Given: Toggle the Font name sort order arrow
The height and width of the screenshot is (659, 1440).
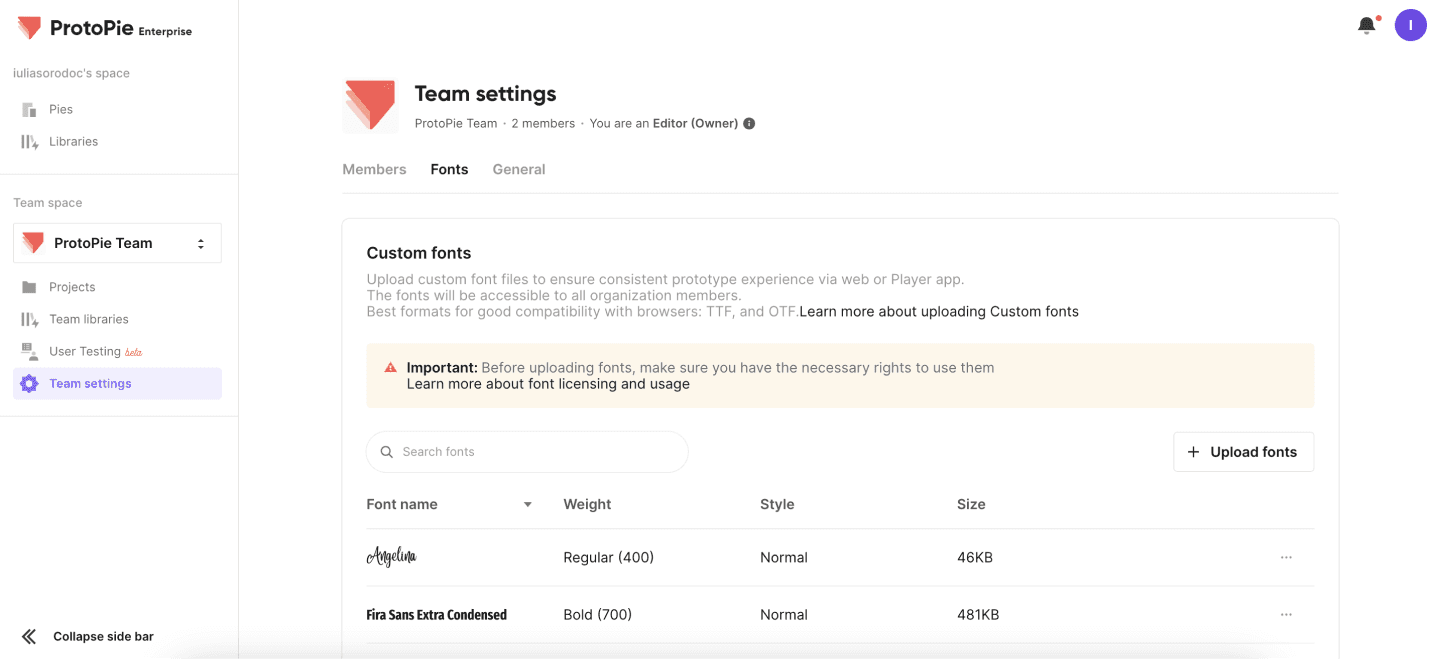Looking at the screenshot, I should (x=527, y=504).
